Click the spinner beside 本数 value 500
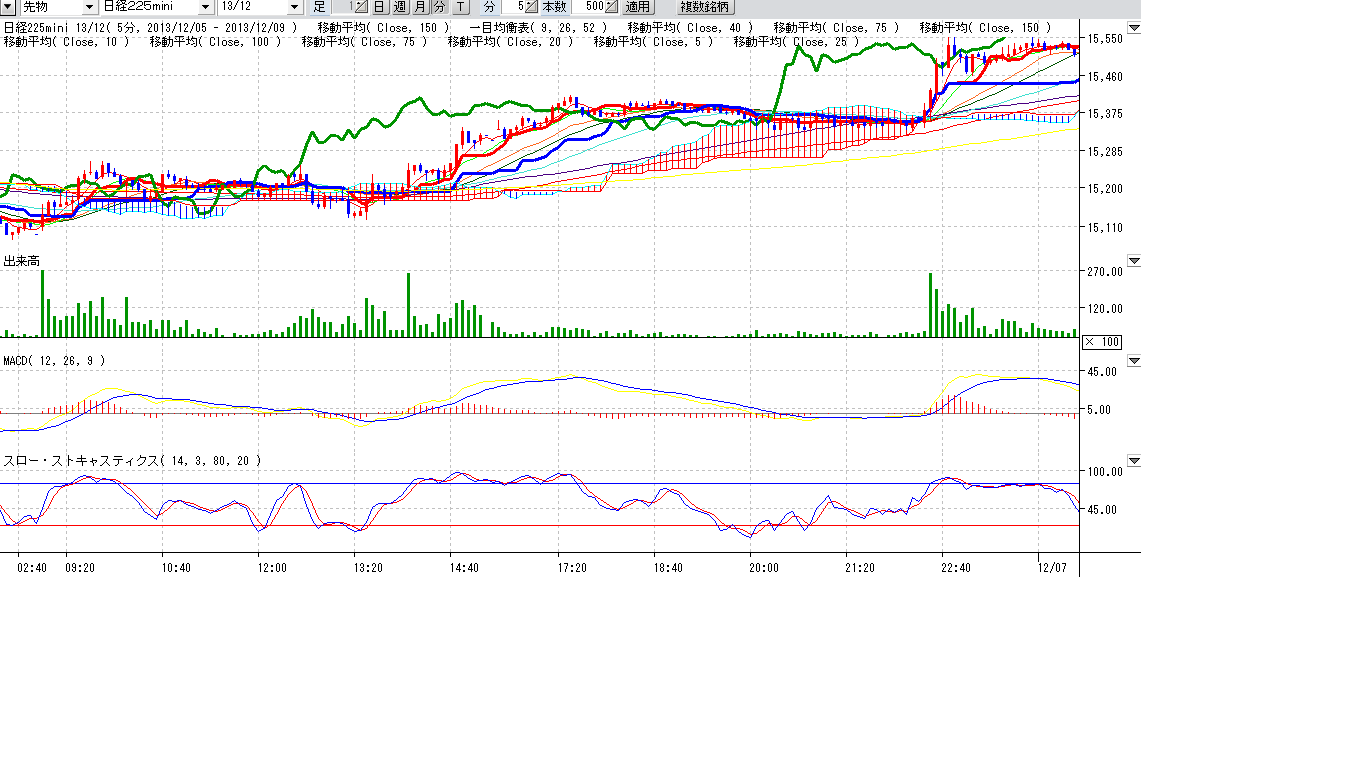 coord(612,7)
